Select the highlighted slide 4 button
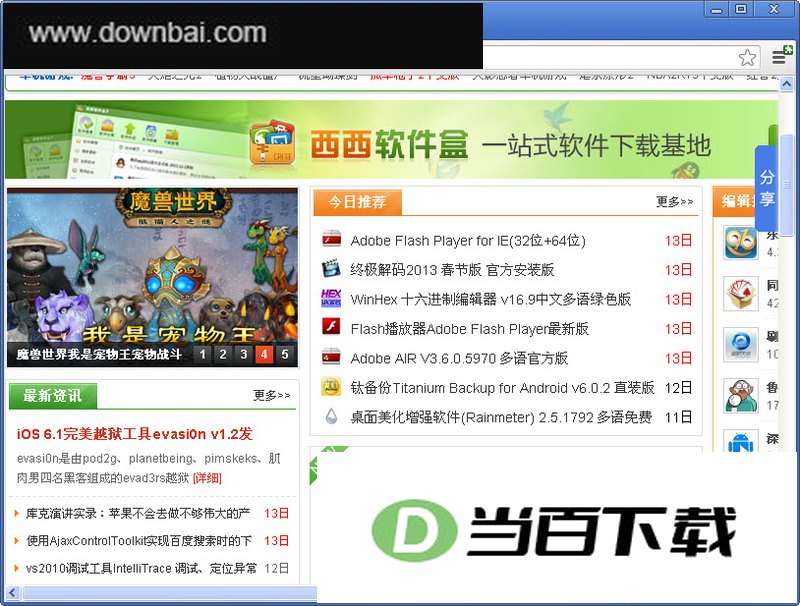Viewport: 800px width, 606px height. (264, 354)
